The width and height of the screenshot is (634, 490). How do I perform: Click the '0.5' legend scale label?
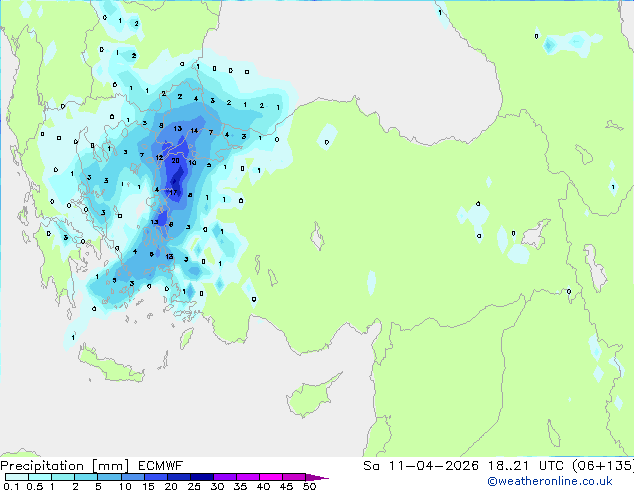click(x=35, y=486)
